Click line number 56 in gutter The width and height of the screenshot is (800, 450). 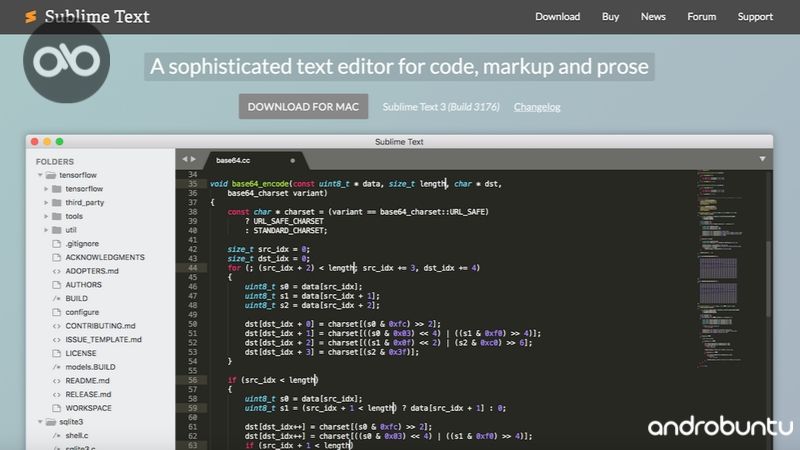coord(192,380)
